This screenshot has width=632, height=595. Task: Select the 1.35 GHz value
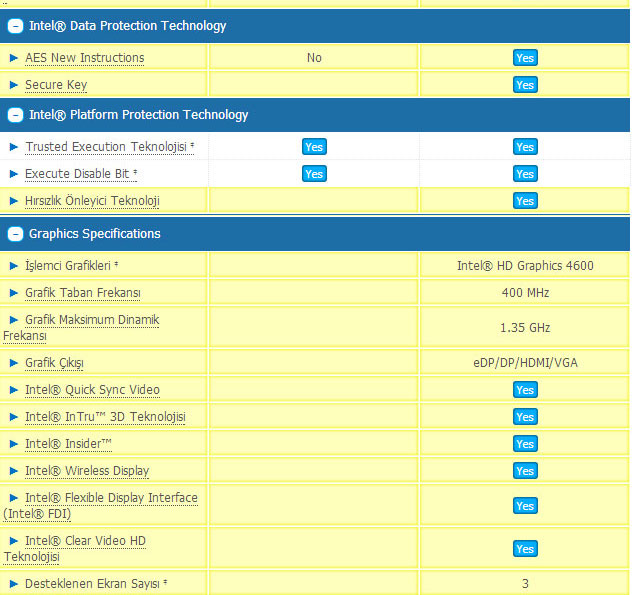[x=525, y=328]
